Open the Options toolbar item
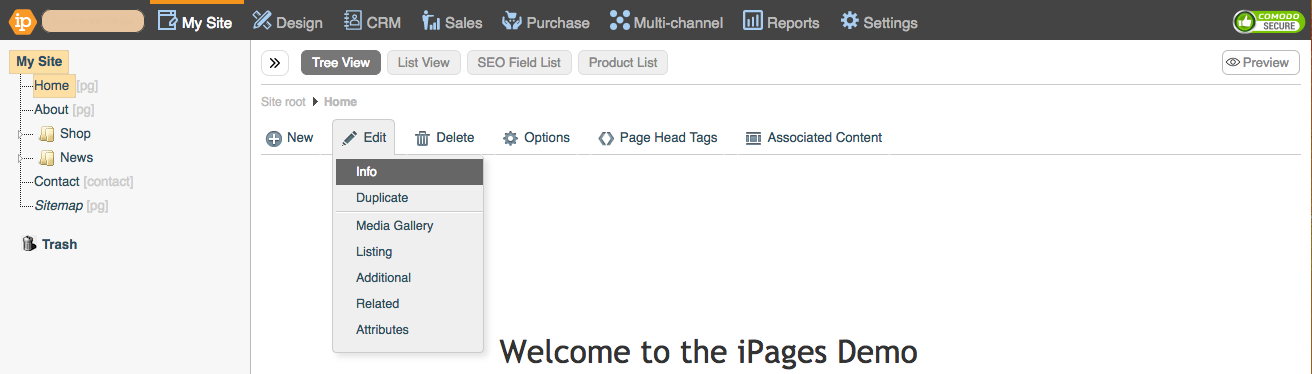The image size is (1312, 374). click(x=536, y=138)
